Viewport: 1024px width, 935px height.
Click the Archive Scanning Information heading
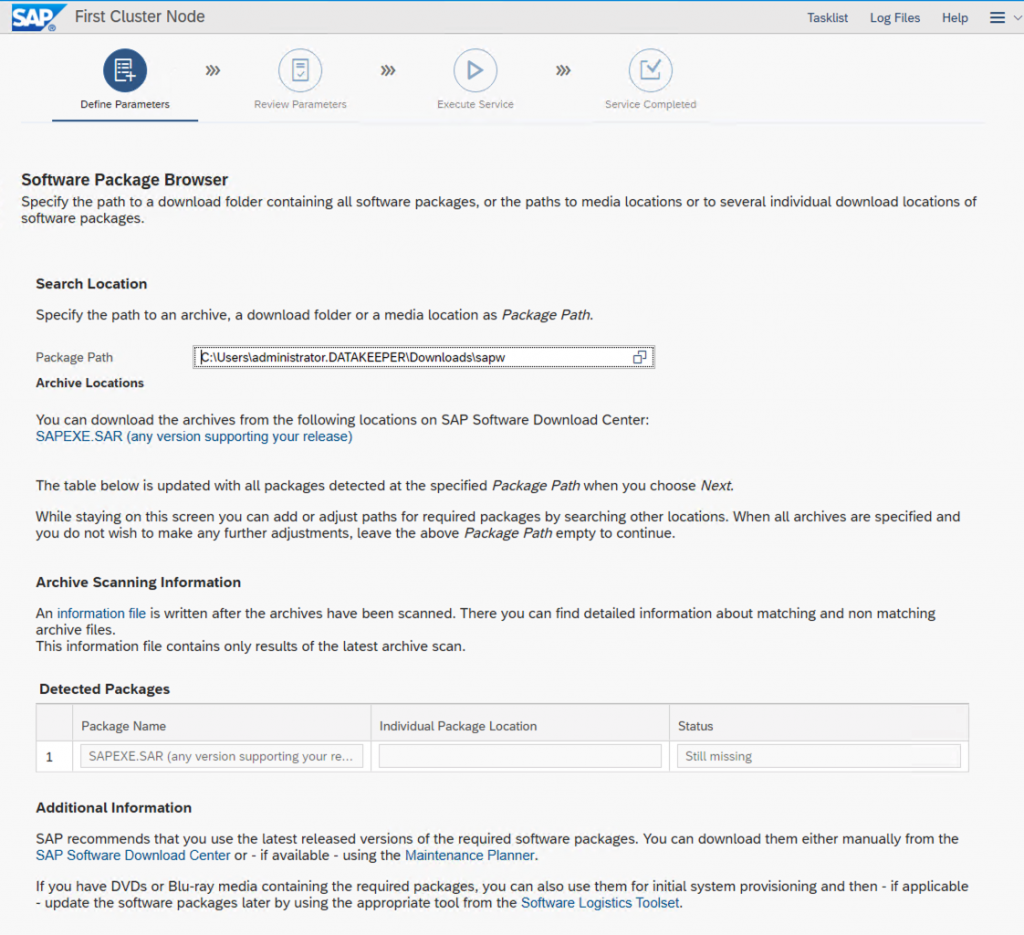pos(138,582)
